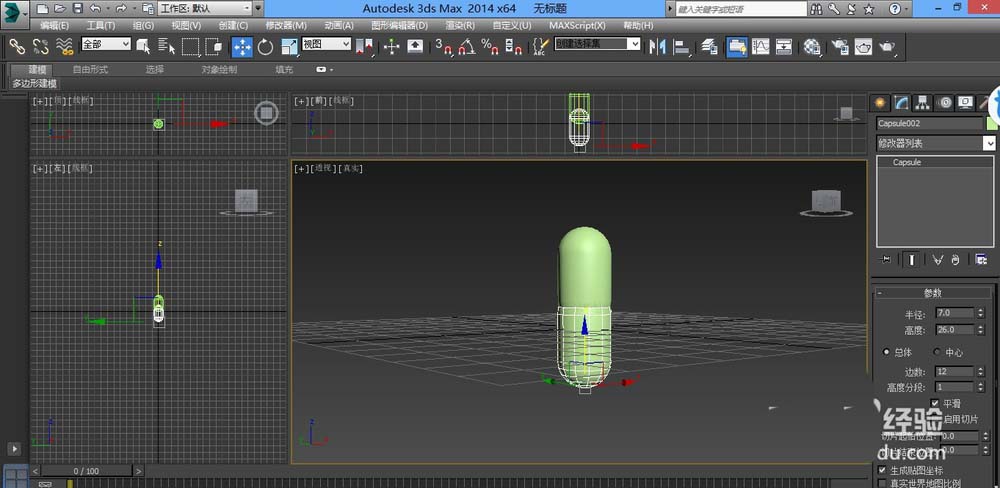Click the Open File folder icon

point(60,9)
